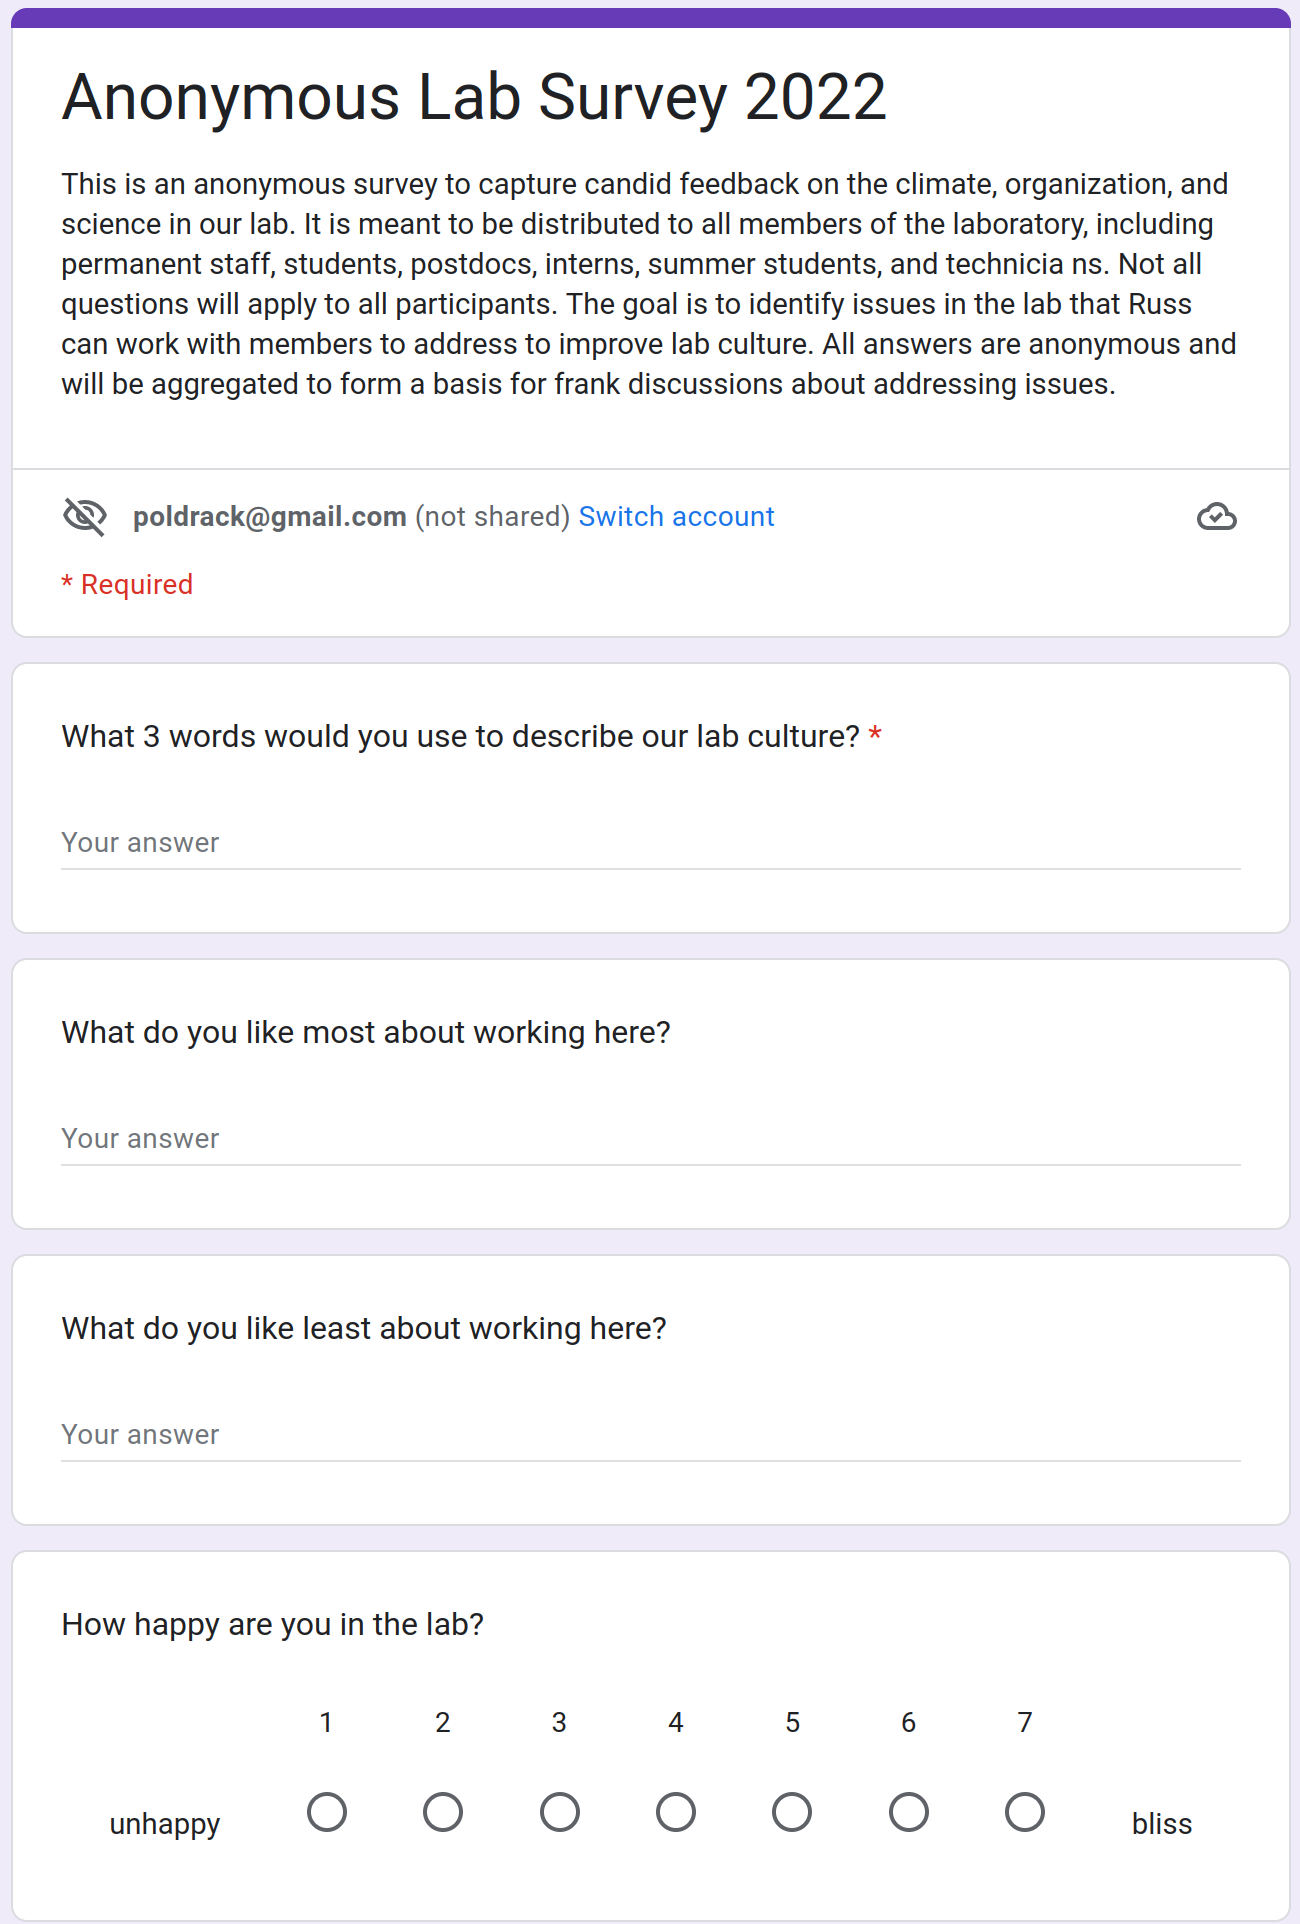
Task: Select the middle rating 4 radio button
Action: (x=676, y=1812)
